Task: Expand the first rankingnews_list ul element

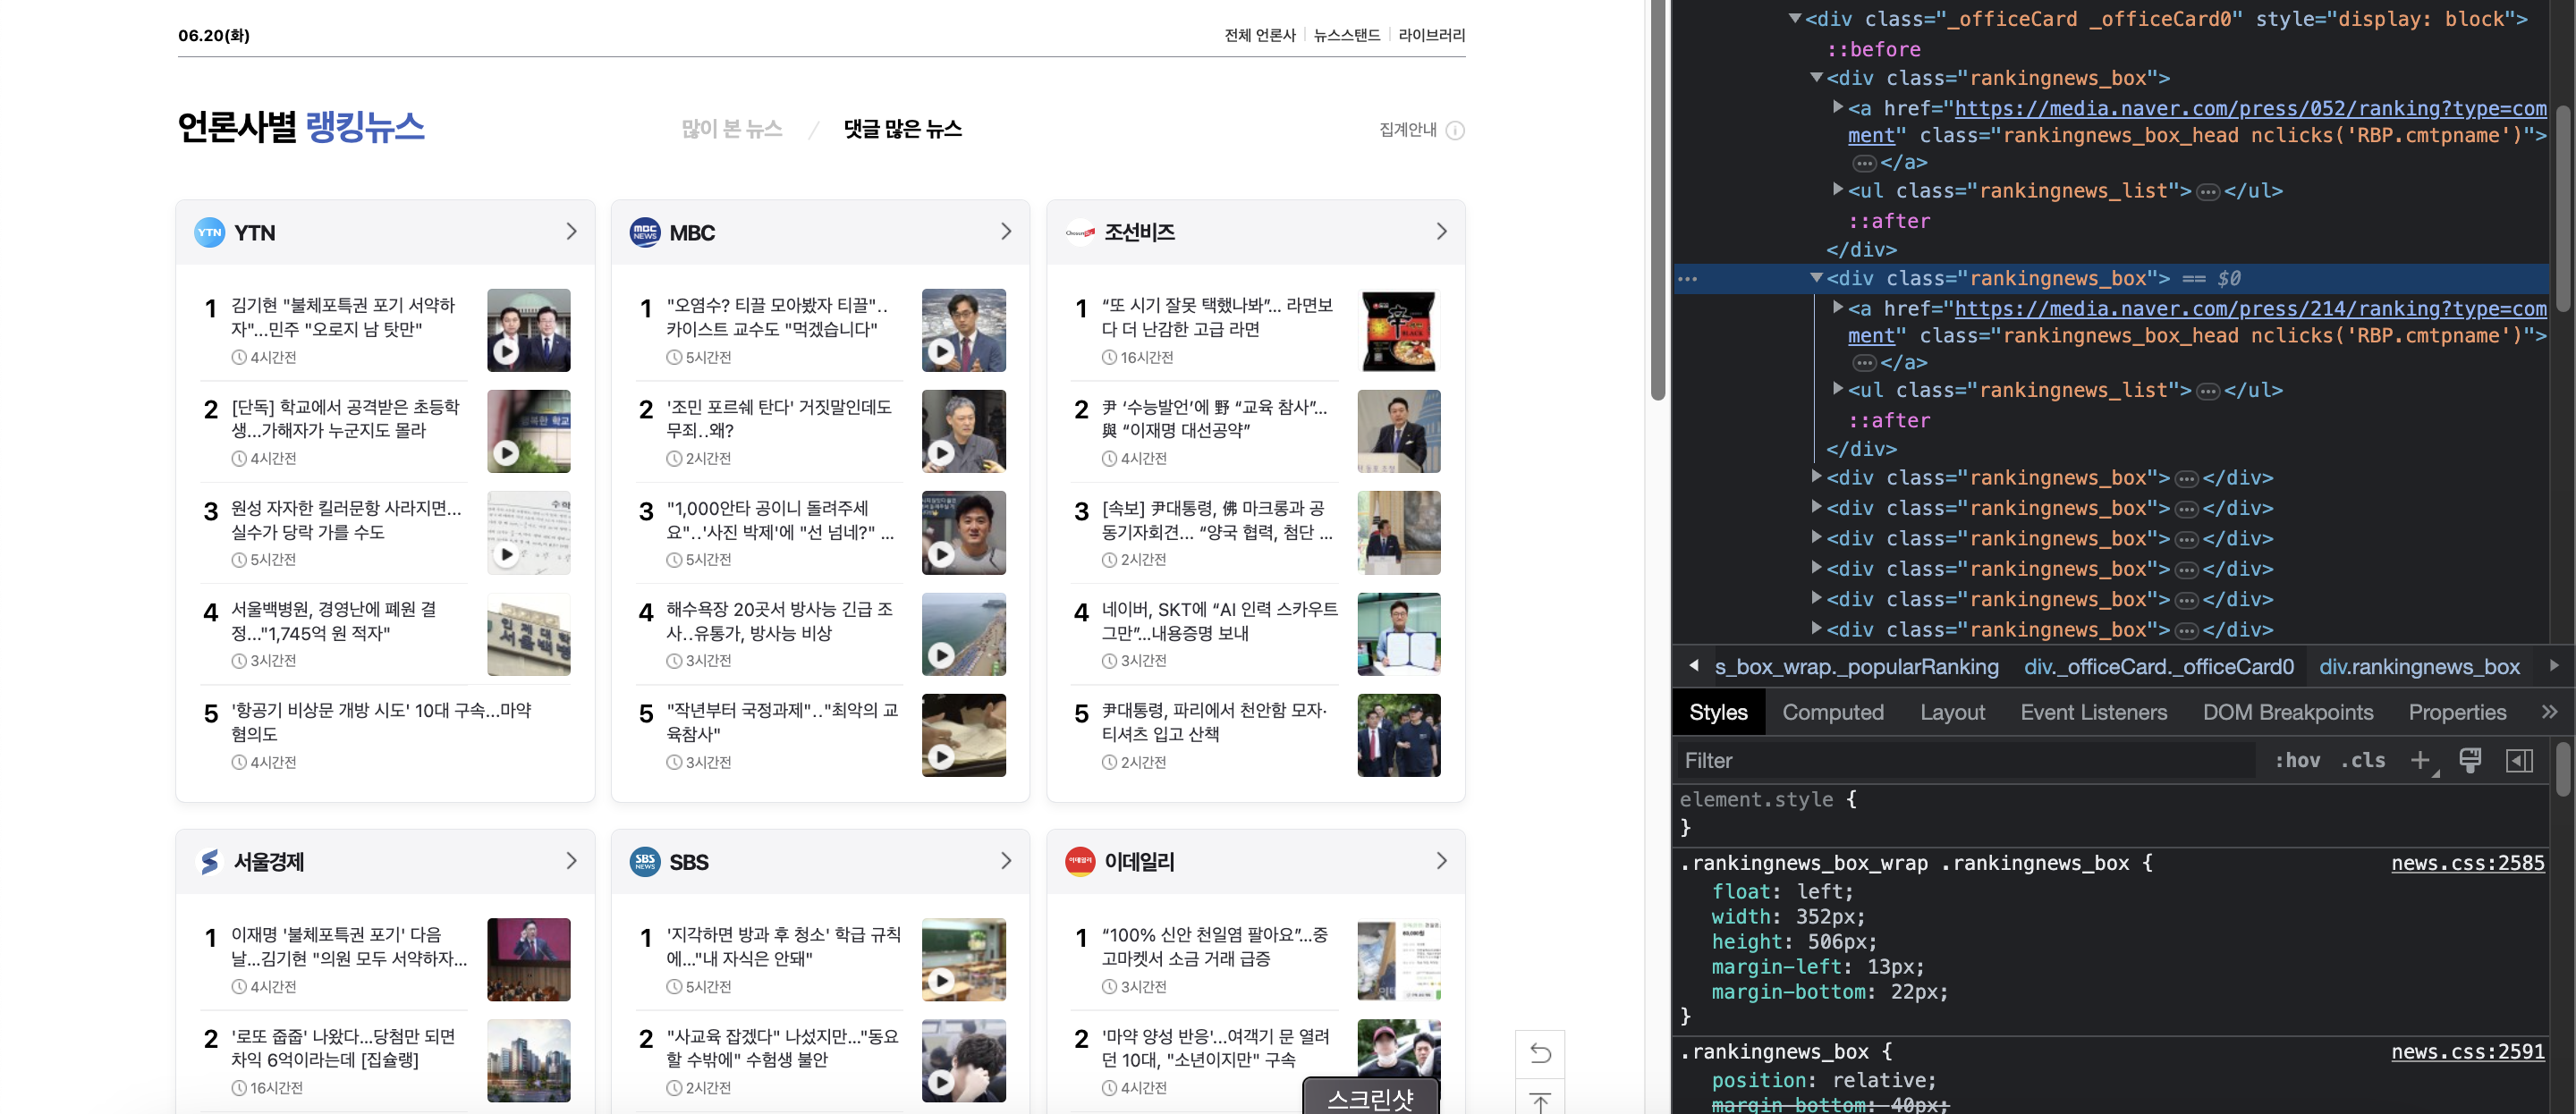Action: point(1837,189)
